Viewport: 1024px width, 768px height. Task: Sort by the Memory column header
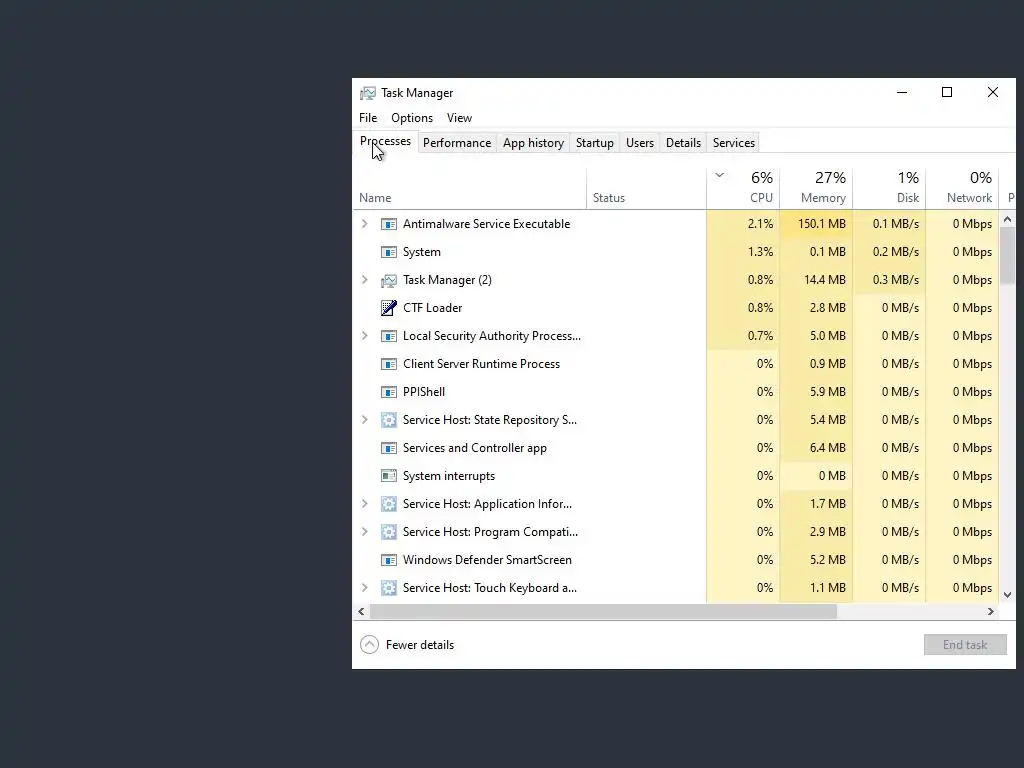pyautogui.click(x=816, y=189)
